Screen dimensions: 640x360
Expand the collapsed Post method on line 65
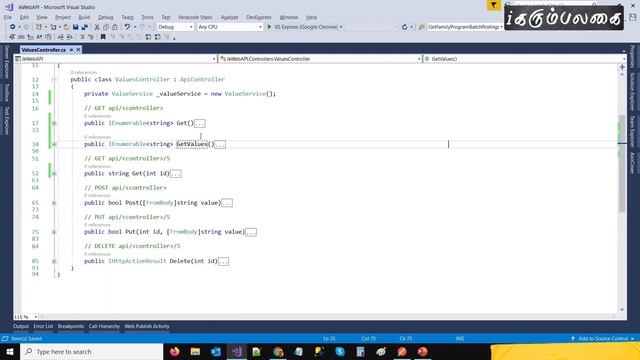pos(54,203)
